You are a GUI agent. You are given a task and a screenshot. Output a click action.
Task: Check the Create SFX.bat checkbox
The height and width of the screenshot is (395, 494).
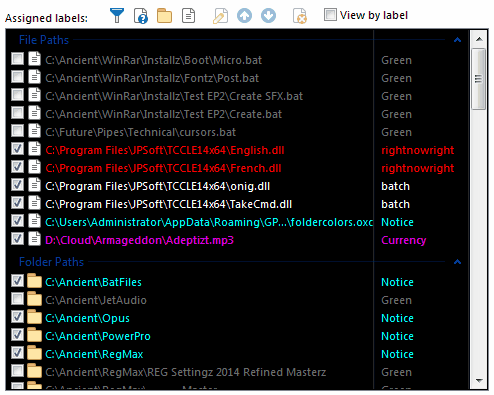(17, 95)
